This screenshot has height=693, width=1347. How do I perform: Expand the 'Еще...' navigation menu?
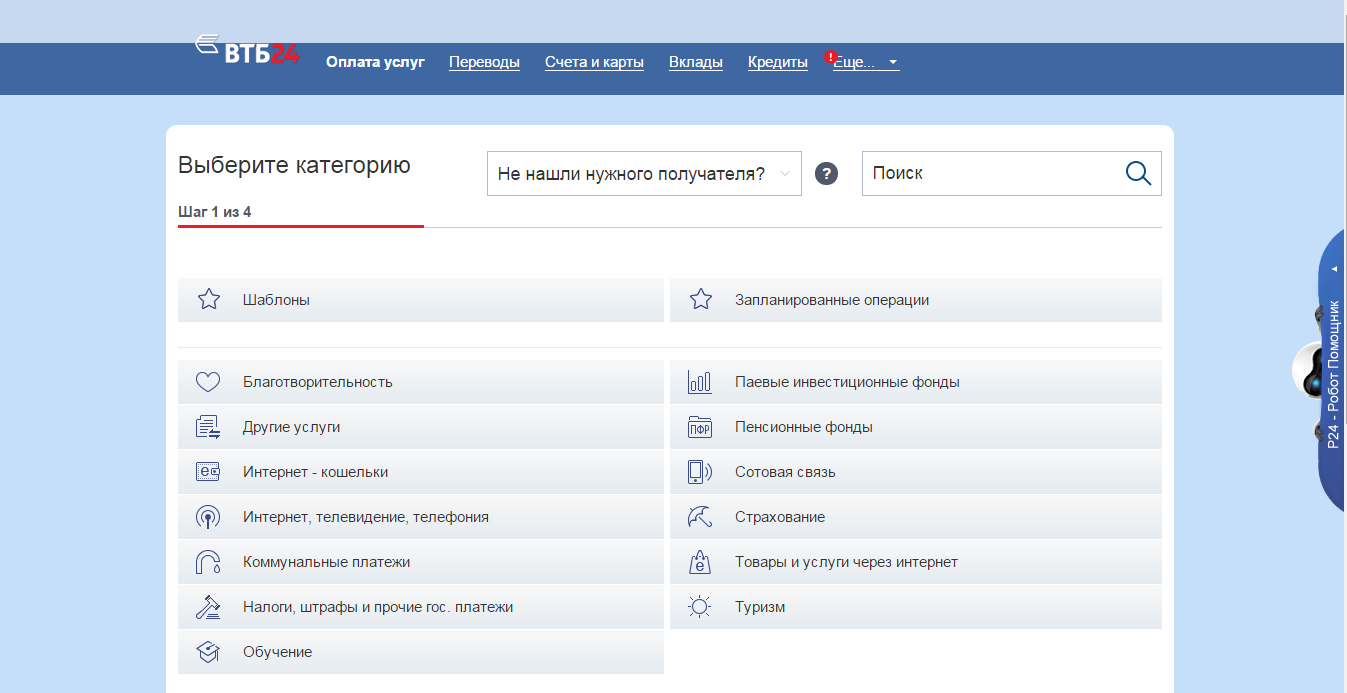(865, 62)
